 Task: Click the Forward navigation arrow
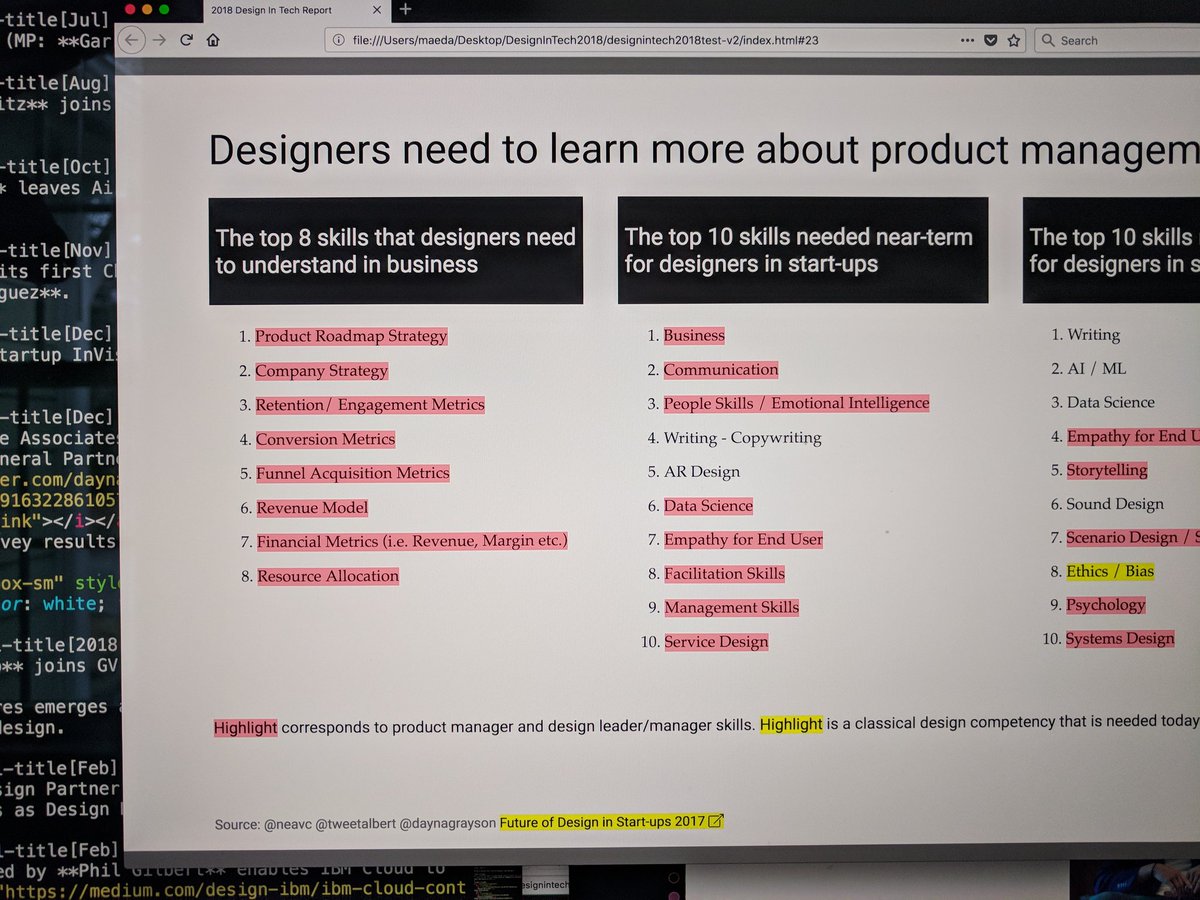point(159,40)
